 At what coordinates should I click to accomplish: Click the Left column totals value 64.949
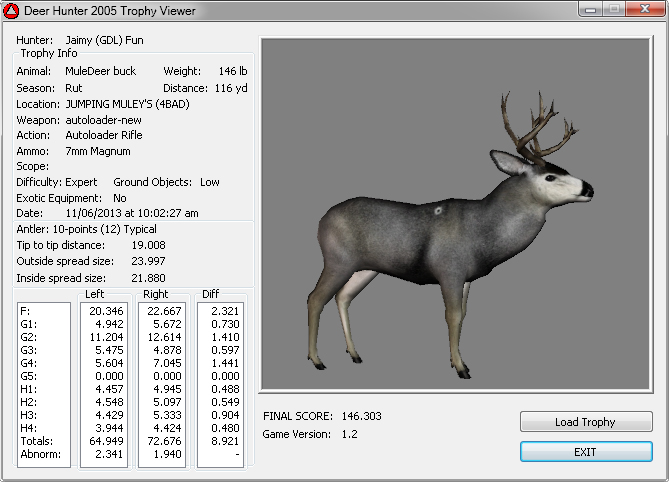point(107,440)
